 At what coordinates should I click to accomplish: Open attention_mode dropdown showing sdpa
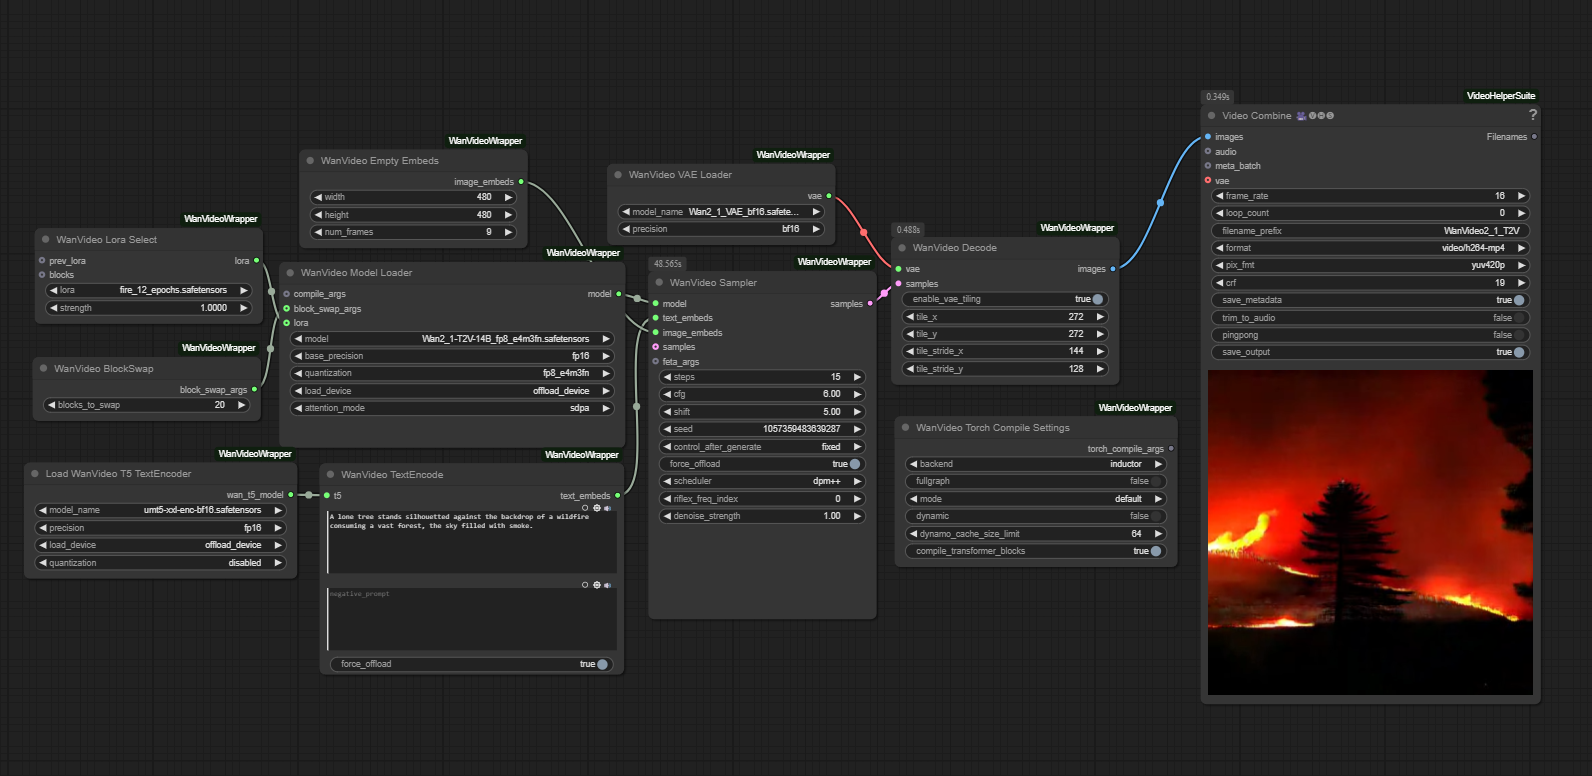pos(452,408)
